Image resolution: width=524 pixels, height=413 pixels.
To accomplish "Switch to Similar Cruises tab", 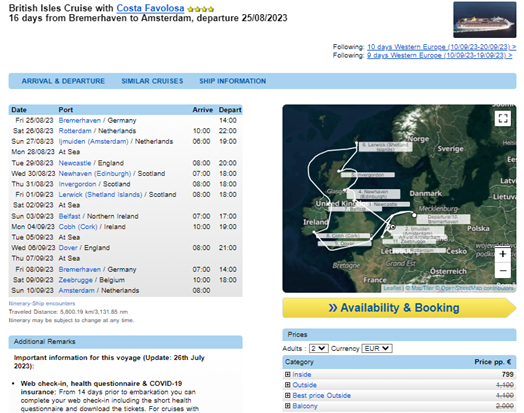I will click(152, 81).
